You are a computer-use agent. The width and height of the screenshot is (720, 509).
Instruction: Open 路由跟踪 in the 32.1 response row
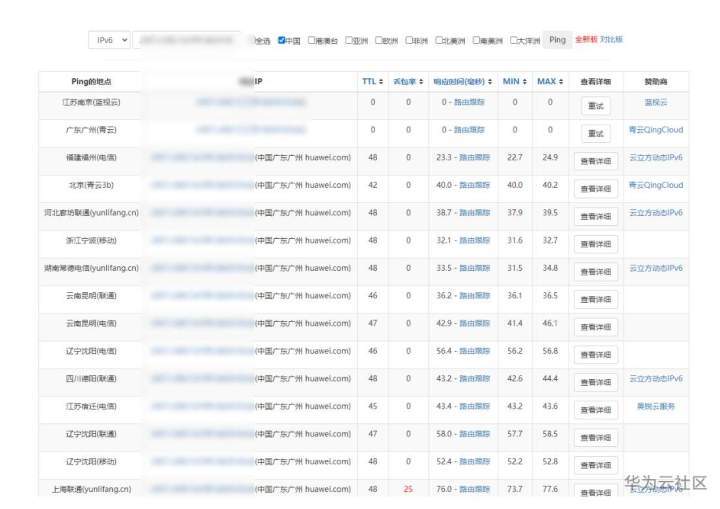tap(475, 240)
